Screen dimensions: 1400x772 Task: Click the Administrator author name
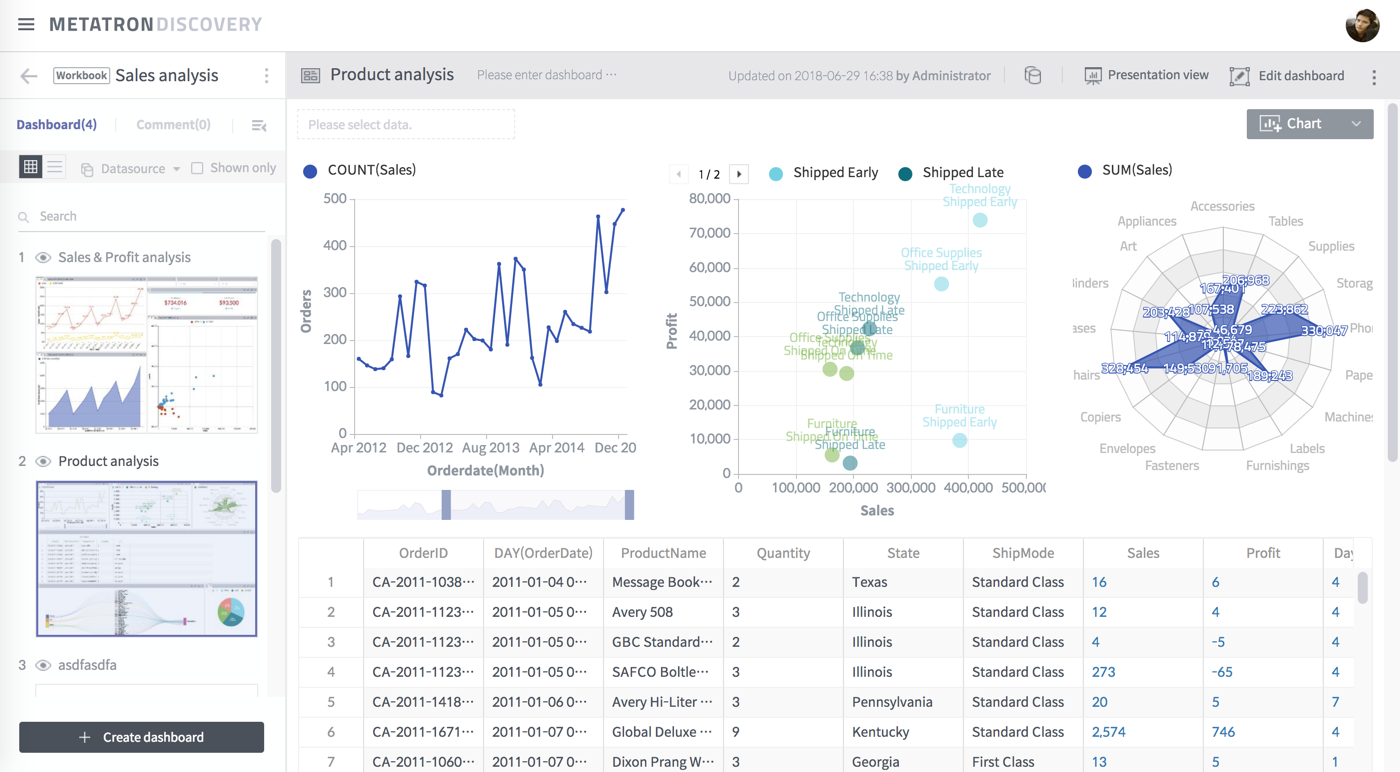click(x=952, y=75)
